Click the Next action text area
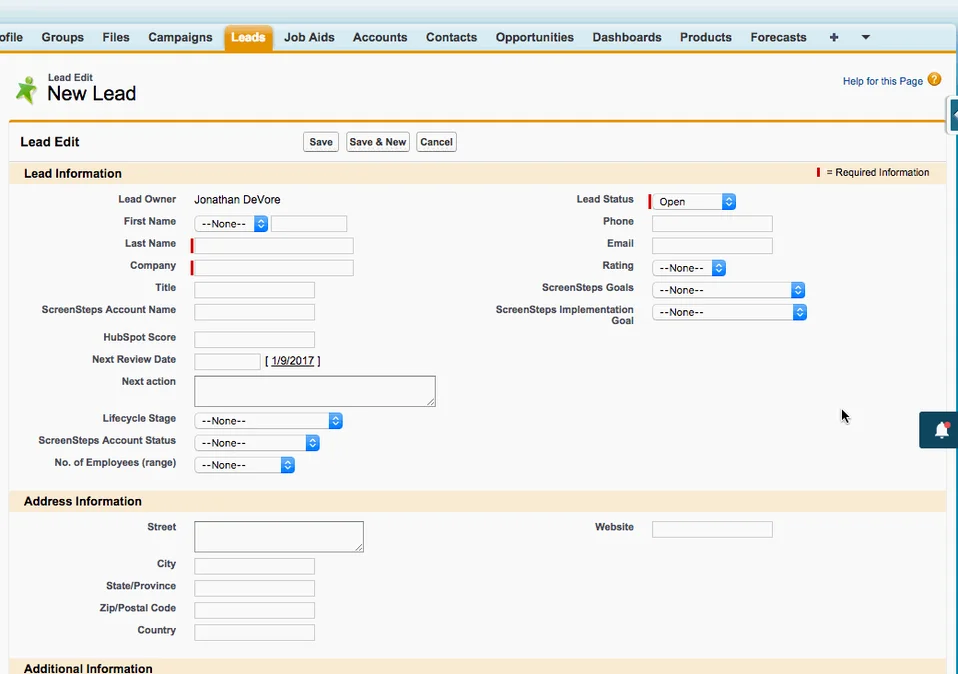 tap(315, 391)
